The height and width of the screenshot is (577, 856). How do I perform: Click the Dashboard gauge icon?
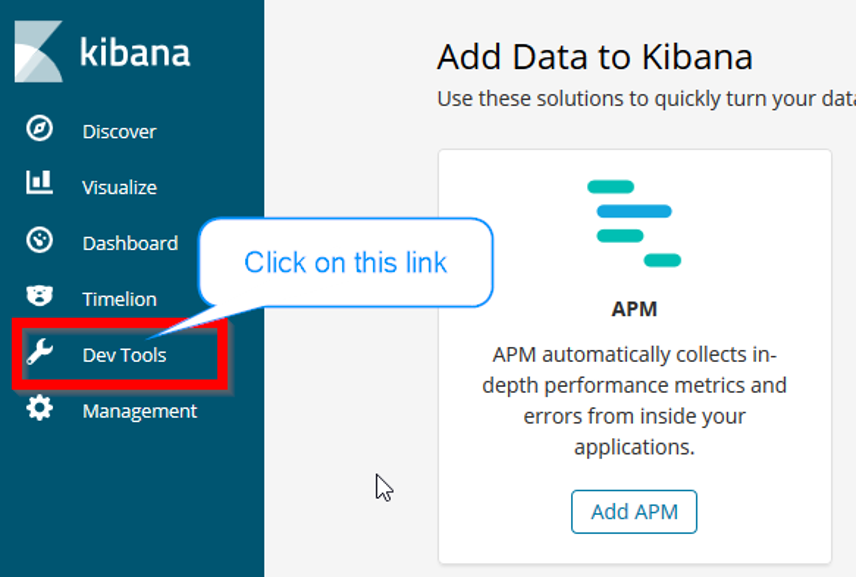click(x=39, y=241)
